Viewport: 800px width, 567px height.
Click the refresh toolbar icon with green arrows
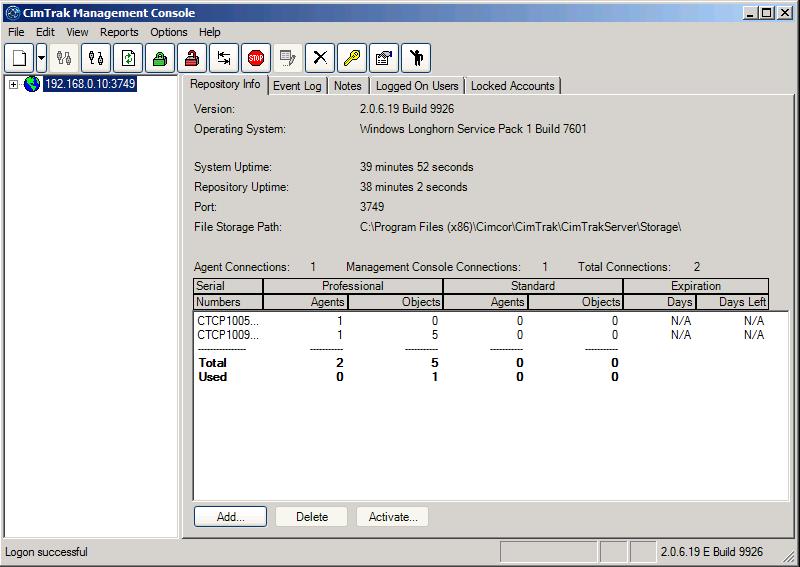128,58
